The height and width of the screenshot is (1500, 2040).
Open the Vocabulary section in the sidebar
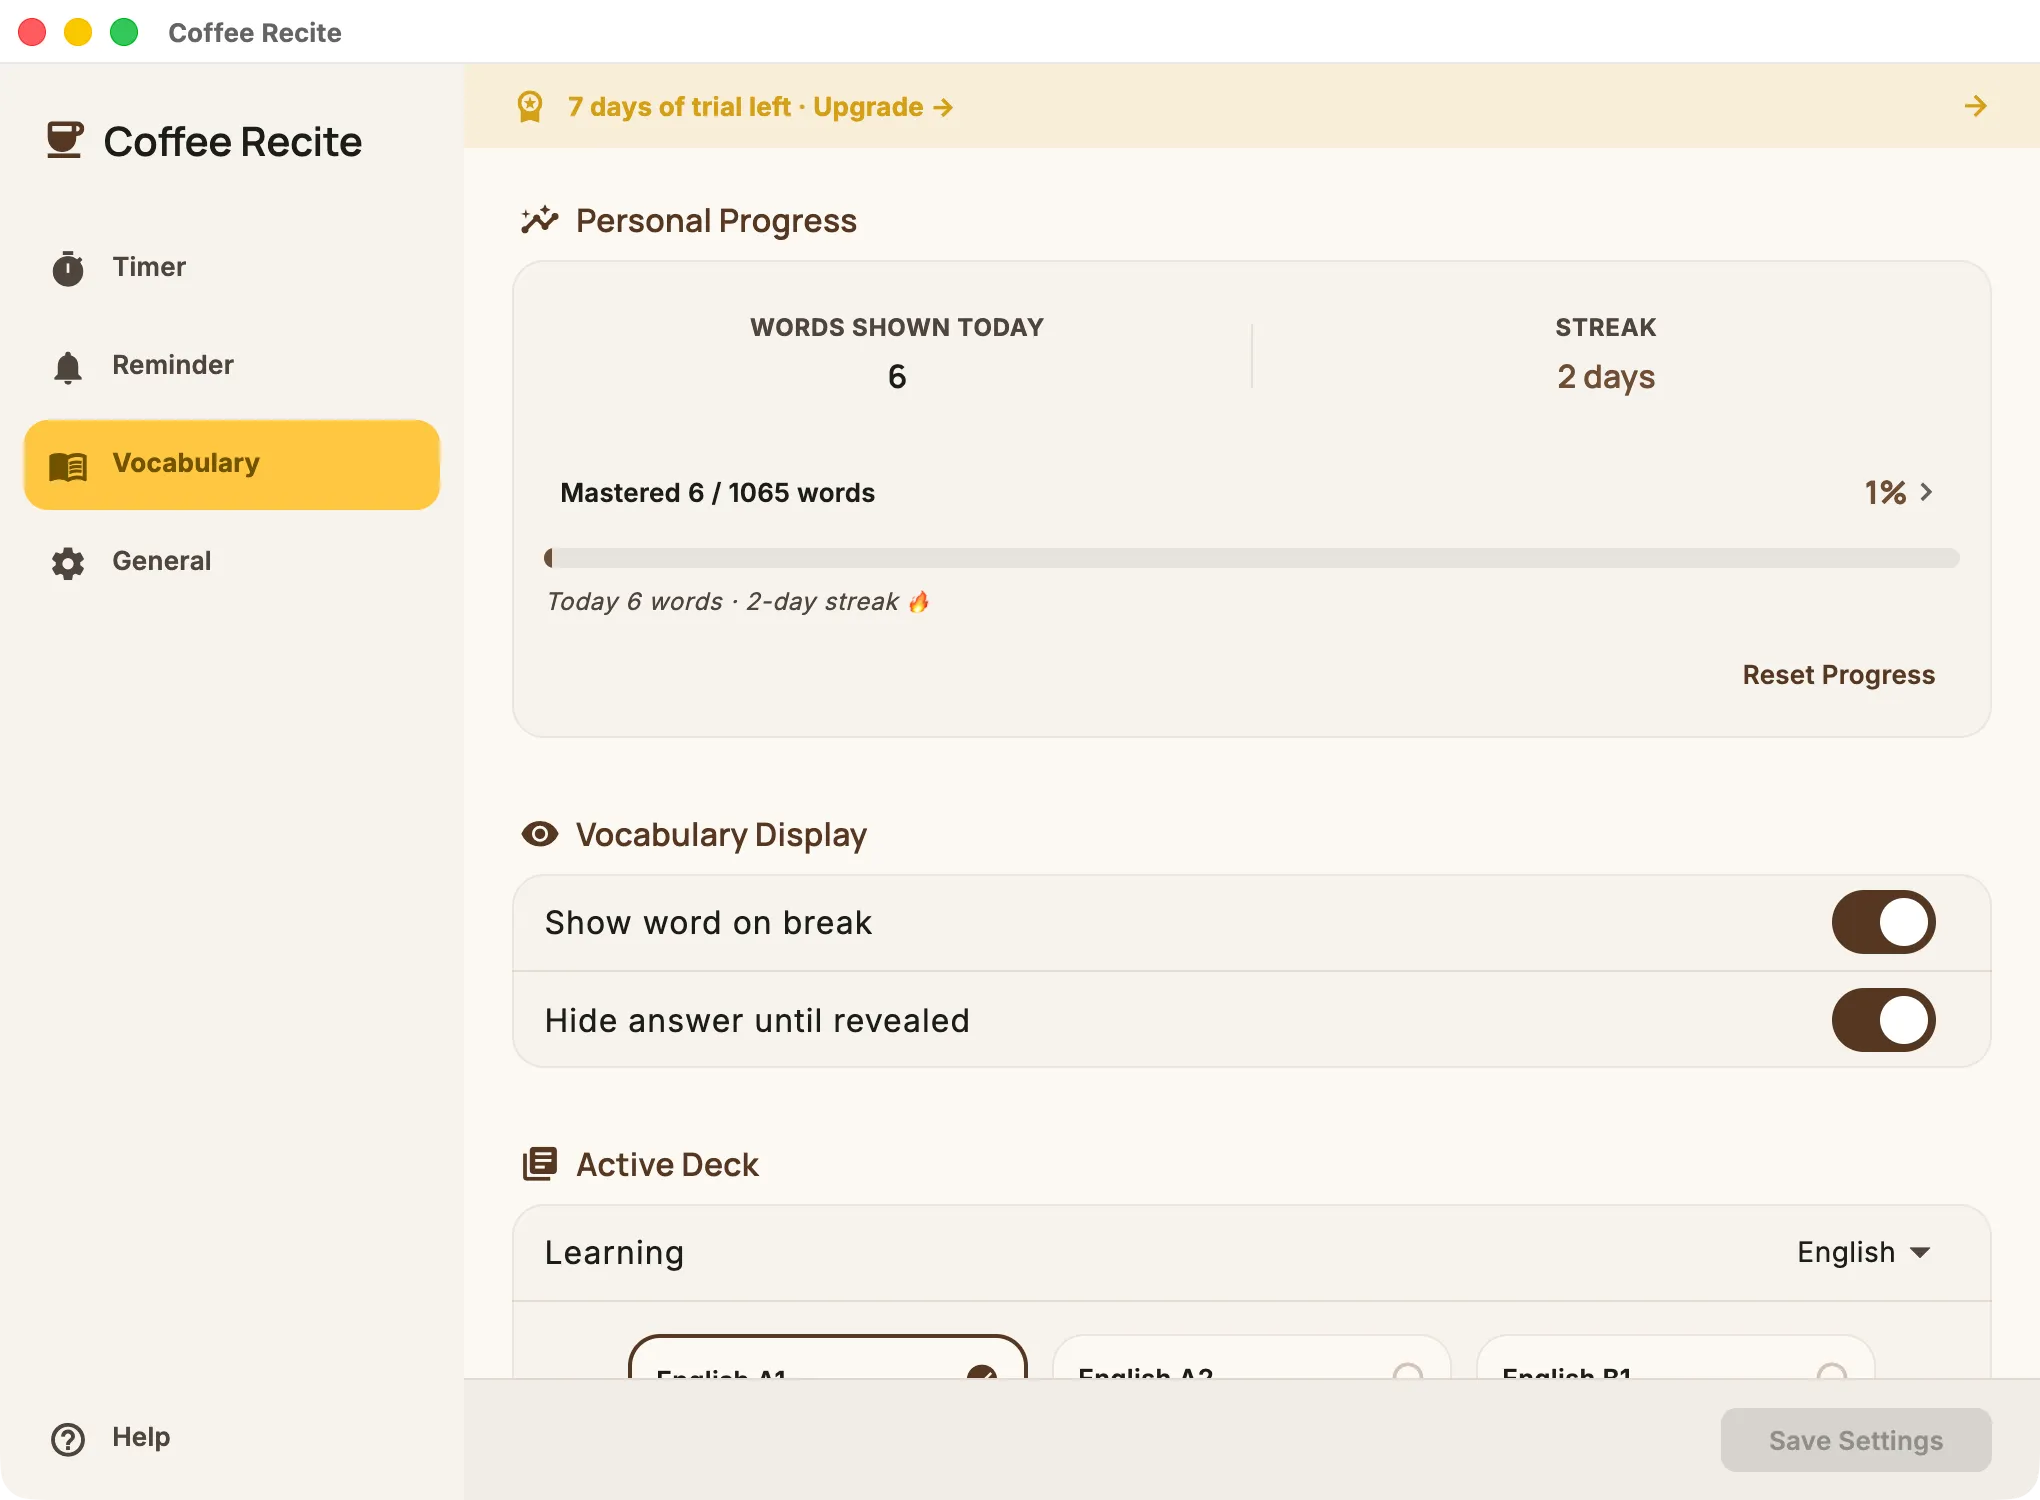coord(232,465)
